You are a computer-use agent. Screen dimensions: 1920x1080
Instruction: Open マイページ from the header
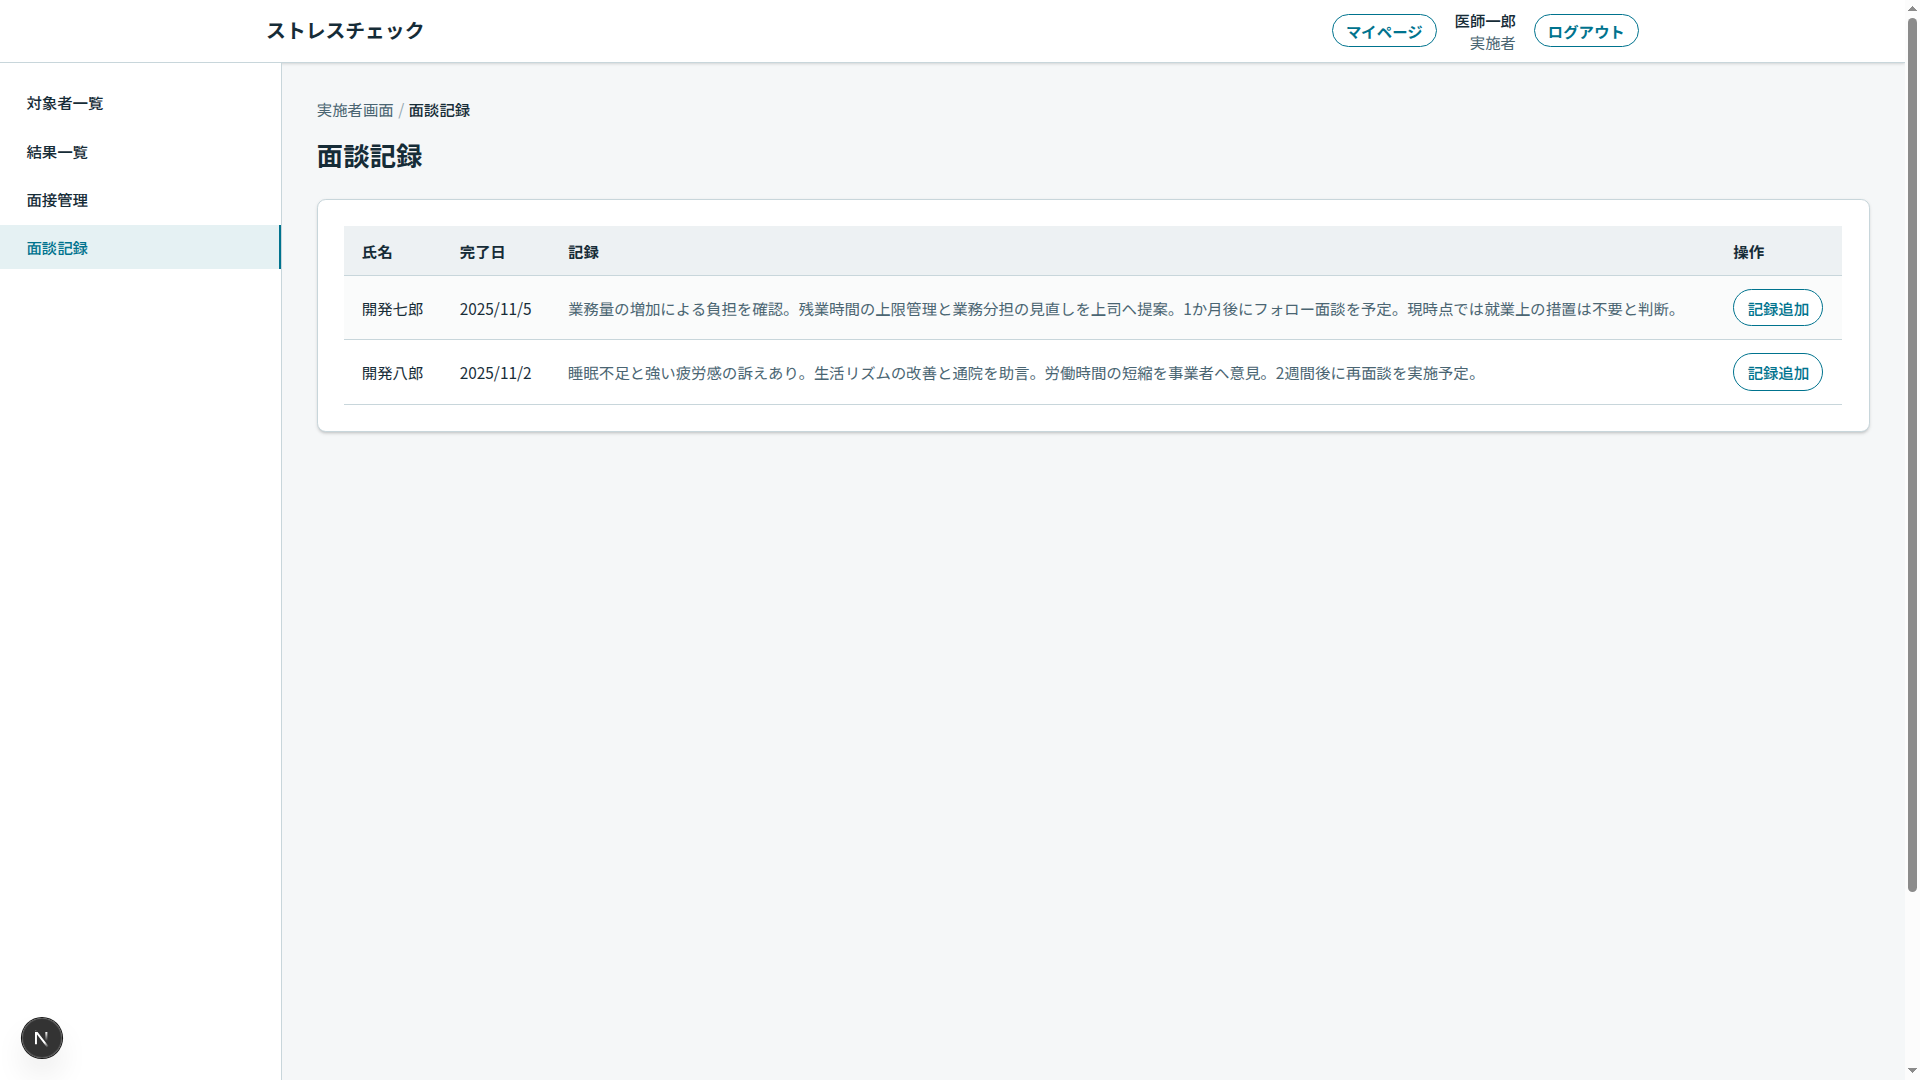pos(1384,31)
